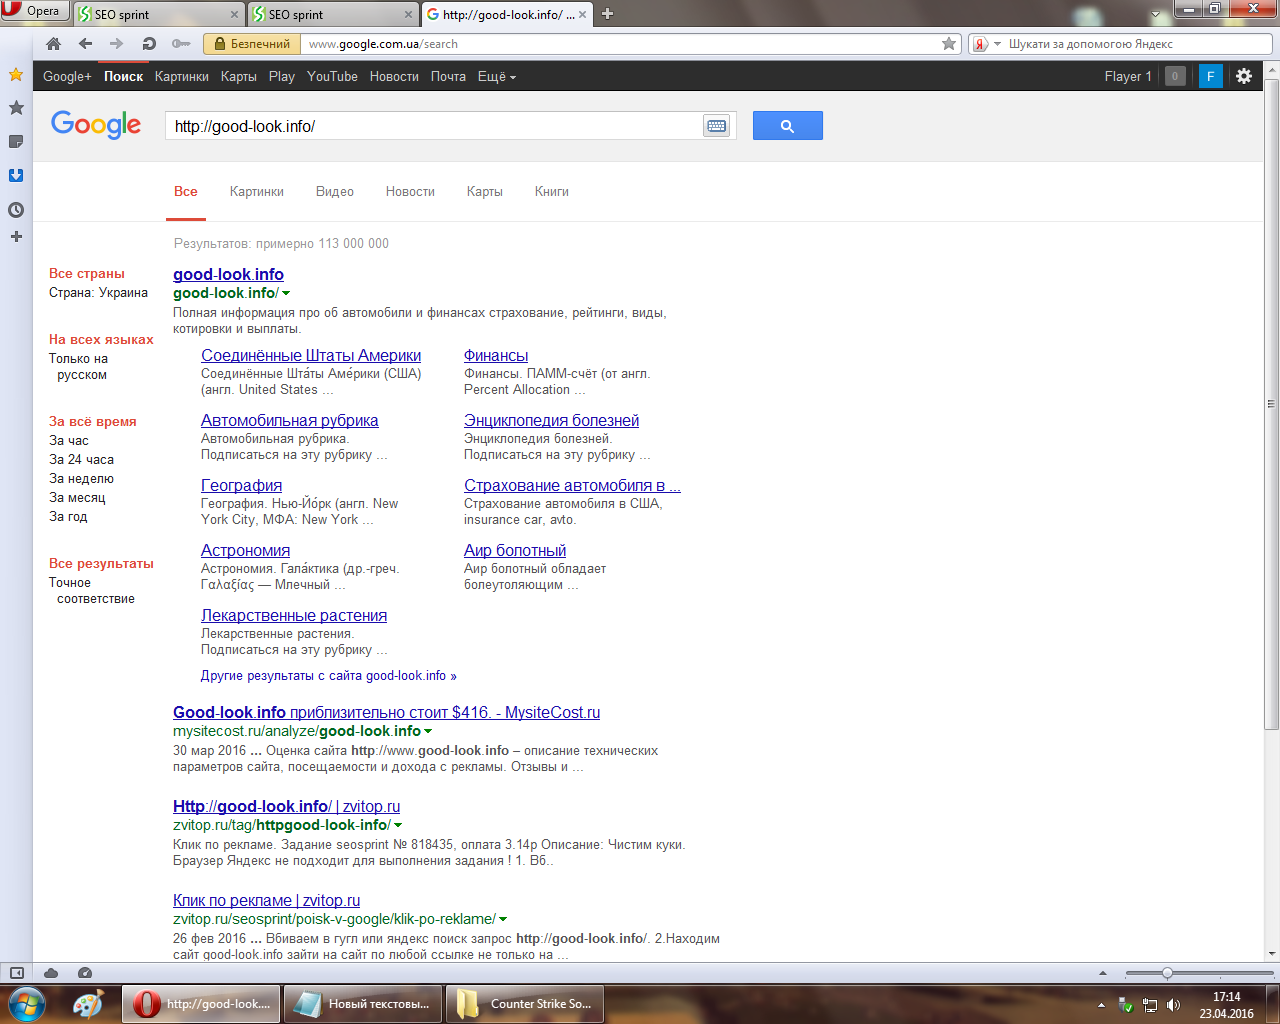Expand the arrow beside zvitop.ru/seosprint/poisk-v-google URL
Screen dimensions: 1280x1024
point(503,919)
